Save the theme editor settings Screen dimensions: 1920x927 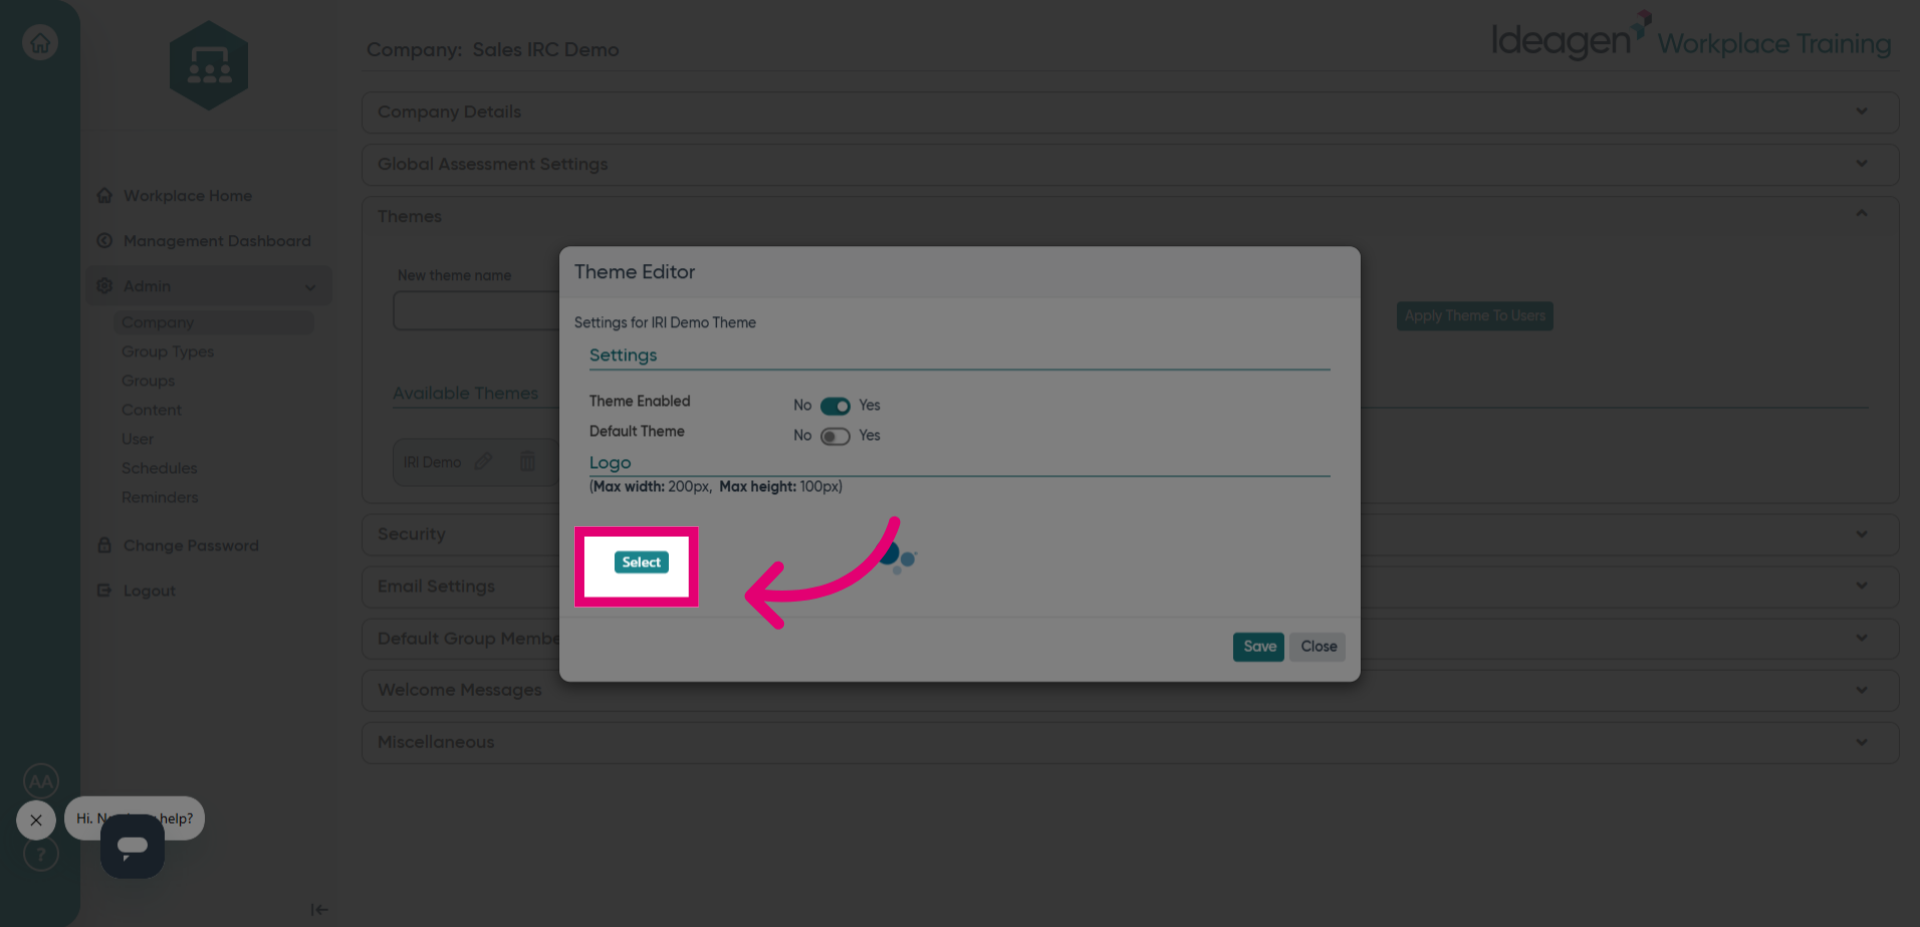click(1259, 647)
